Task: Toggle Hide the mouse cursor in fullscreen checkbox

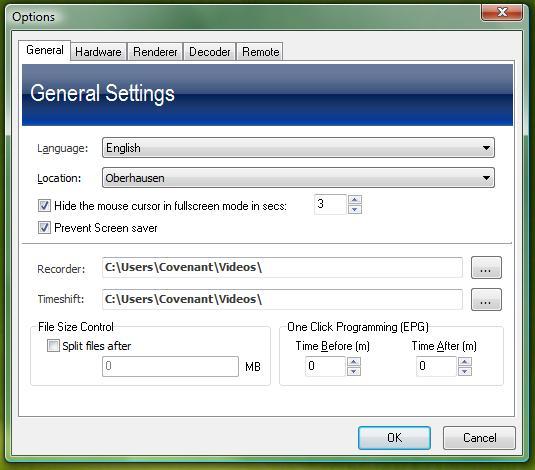Action: 44,206
